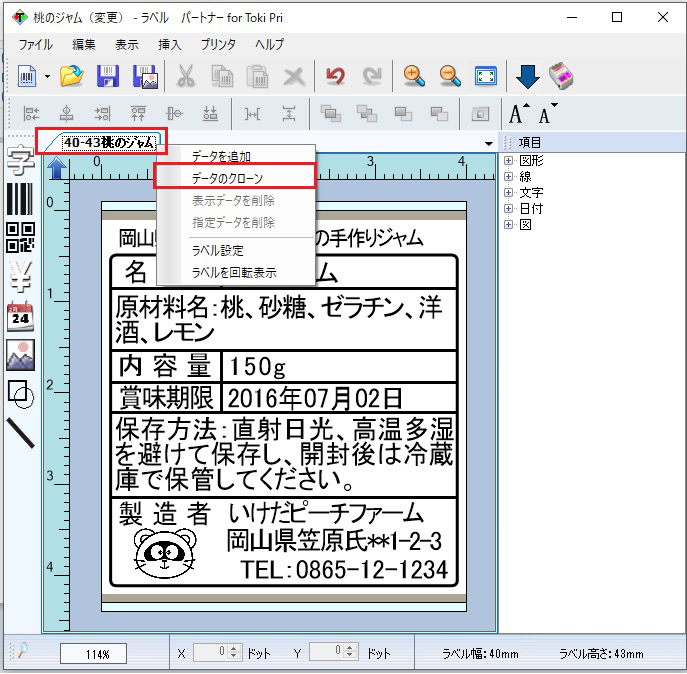
Task: Click the align right icon
Action: tap(103, 114)
